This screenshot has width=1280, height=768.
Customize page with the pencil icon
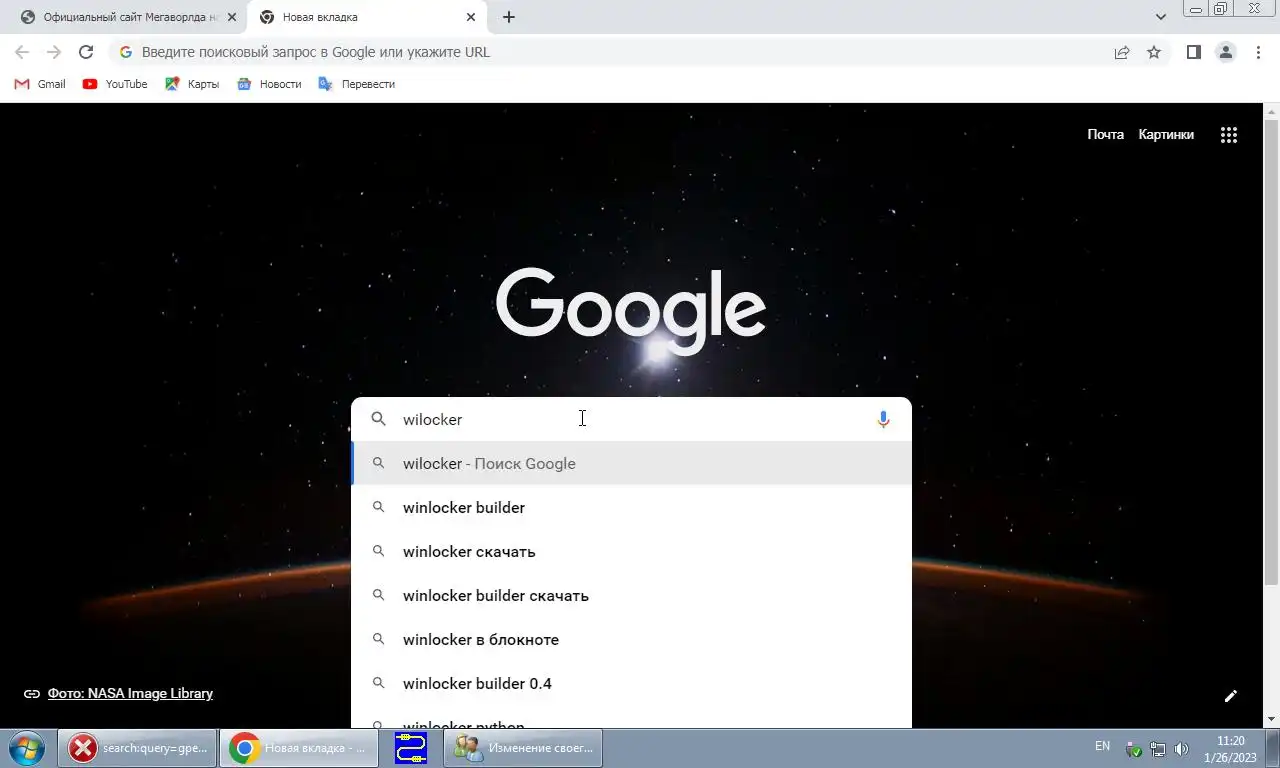point(1231,696)
